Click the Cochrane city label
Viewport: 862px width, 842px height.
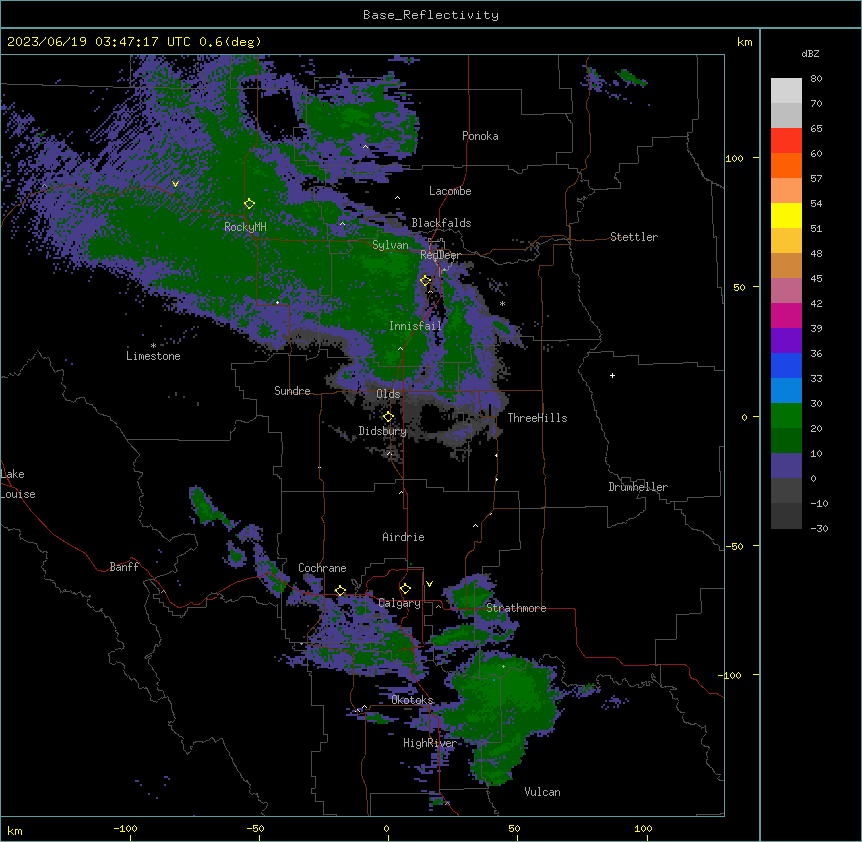(322, 568)
